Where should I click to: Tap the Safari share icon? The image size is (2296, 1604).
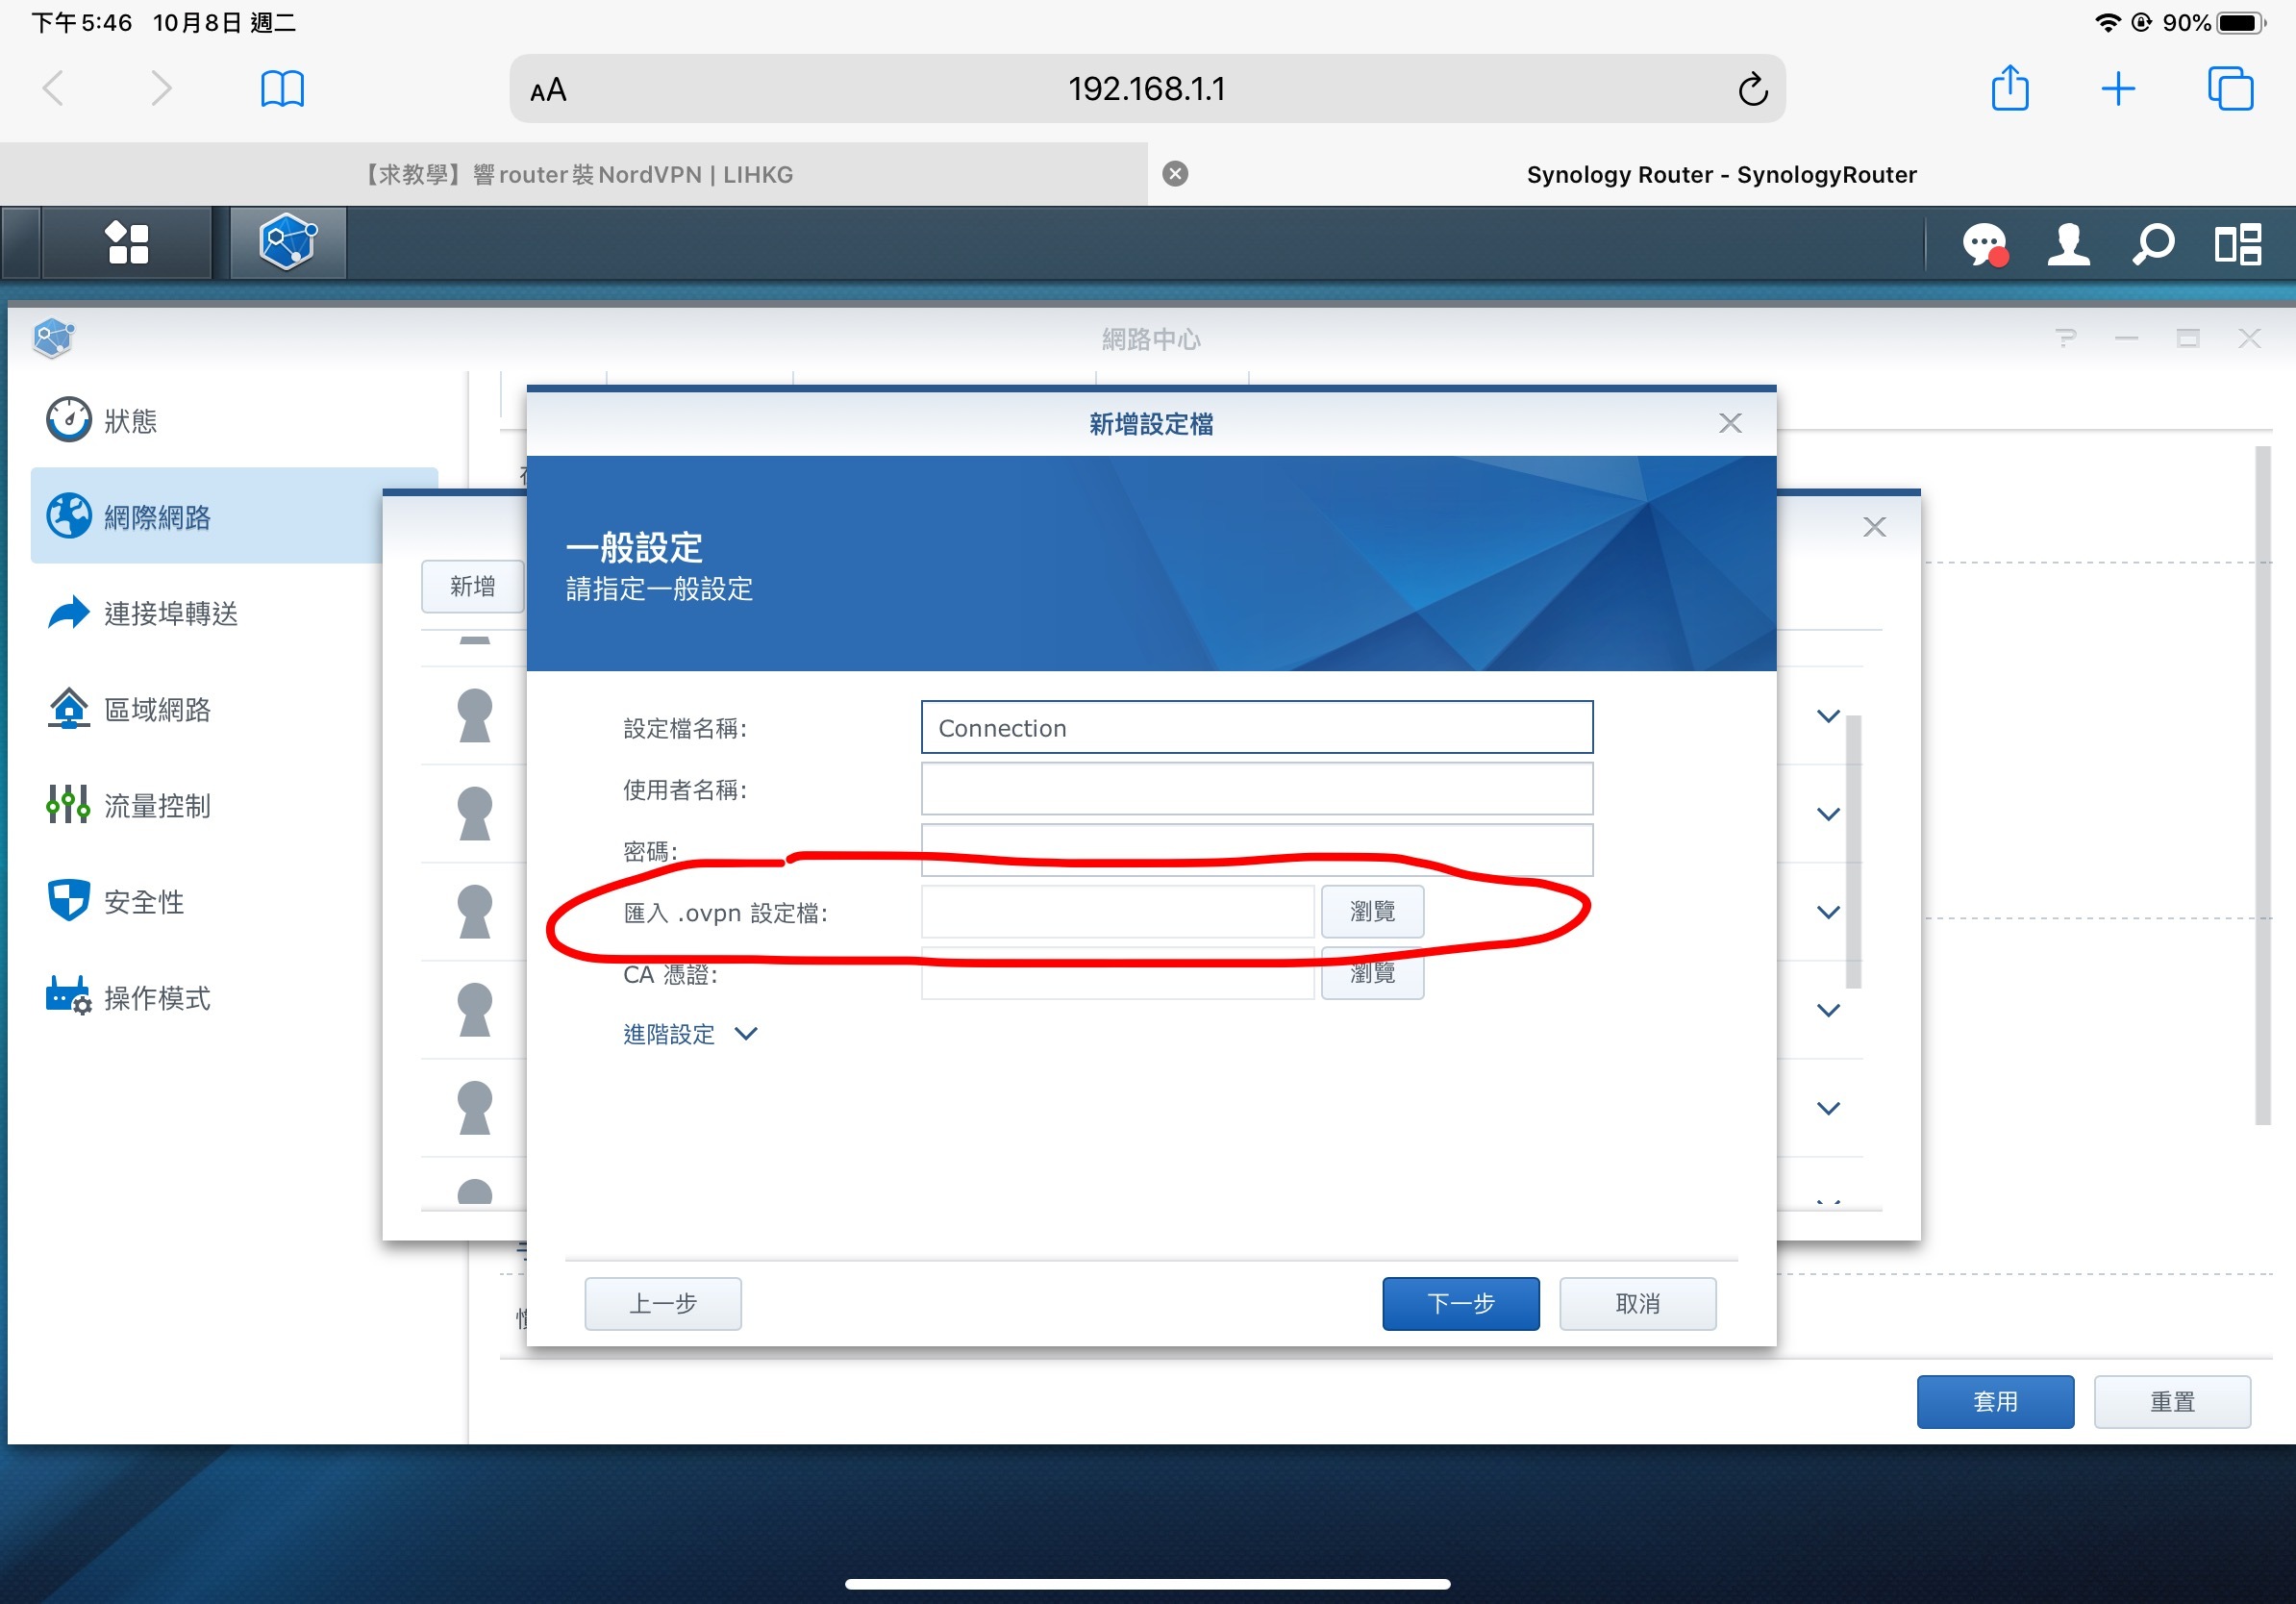(x=2009, y=88)
